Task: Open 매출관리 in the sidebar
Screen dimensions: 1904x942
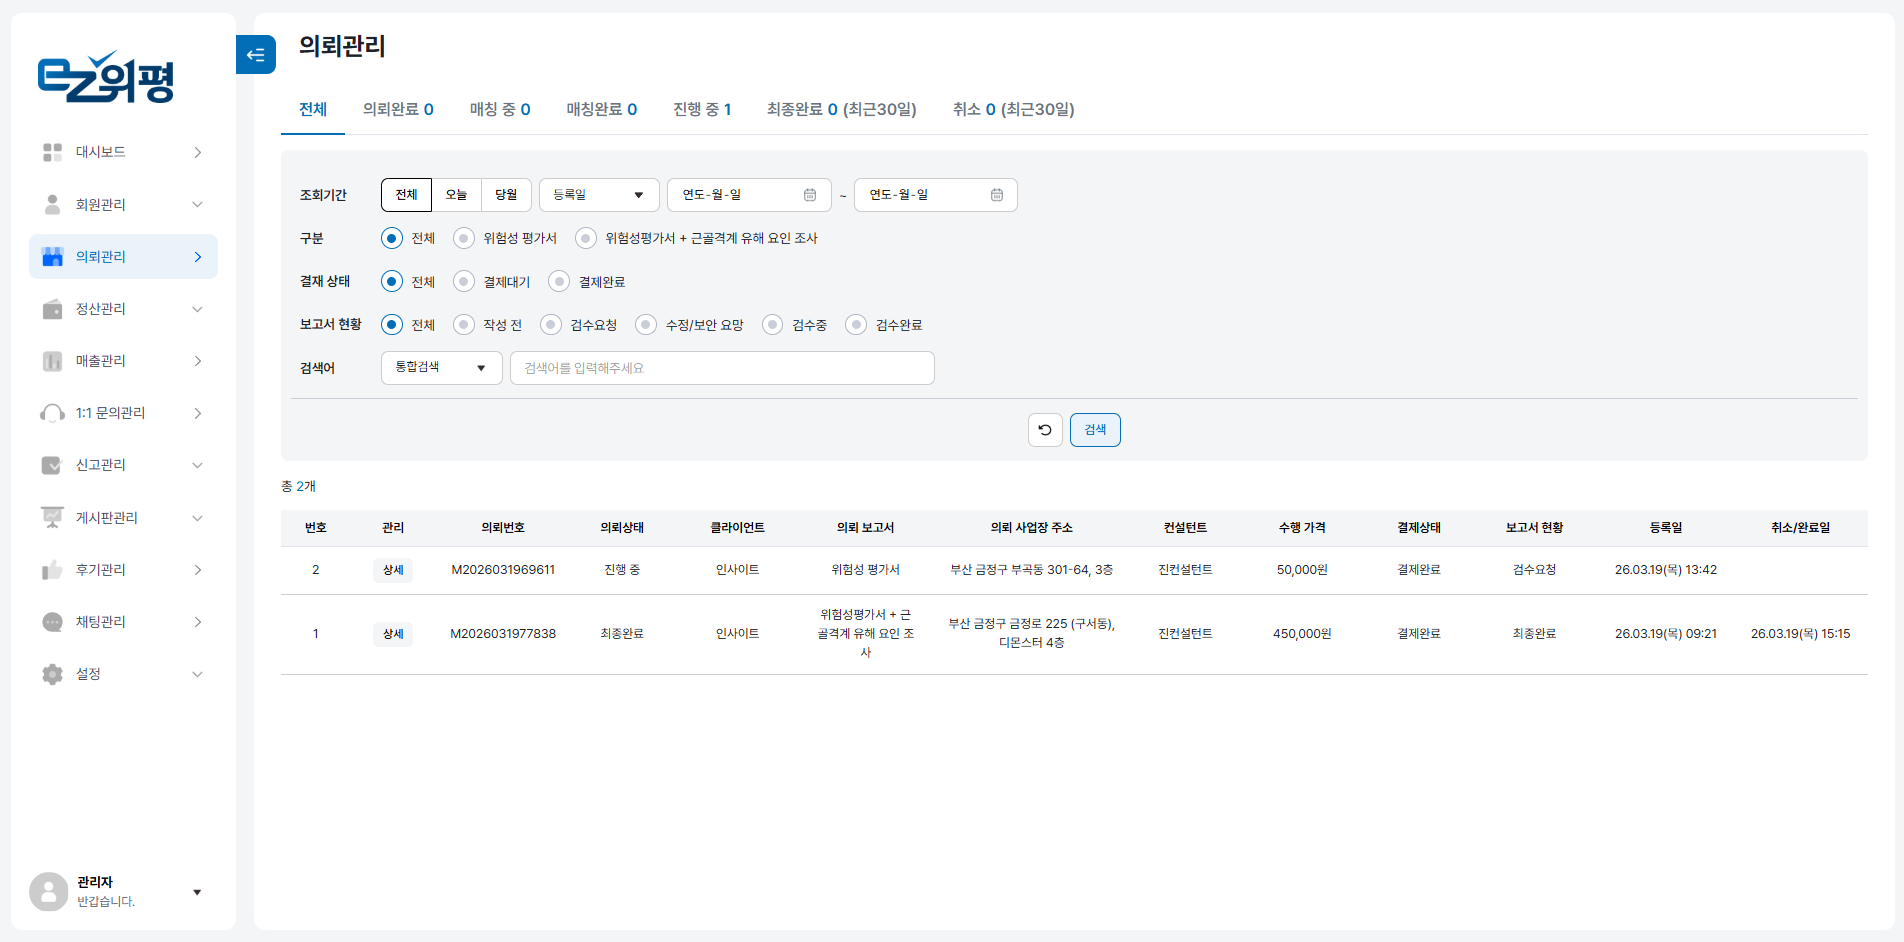Action: [x=123, y=361]
